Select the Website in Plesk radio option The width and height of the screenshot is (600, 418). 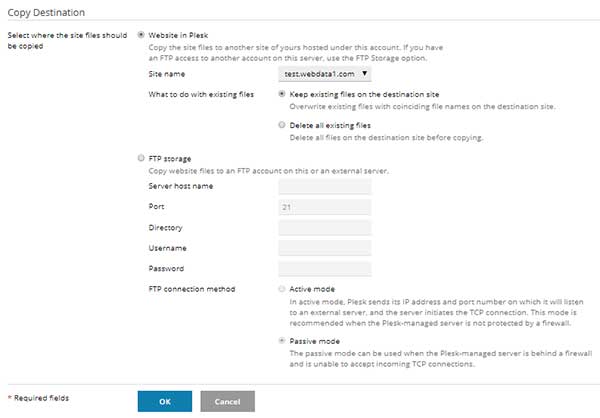(x=141, y=35)
